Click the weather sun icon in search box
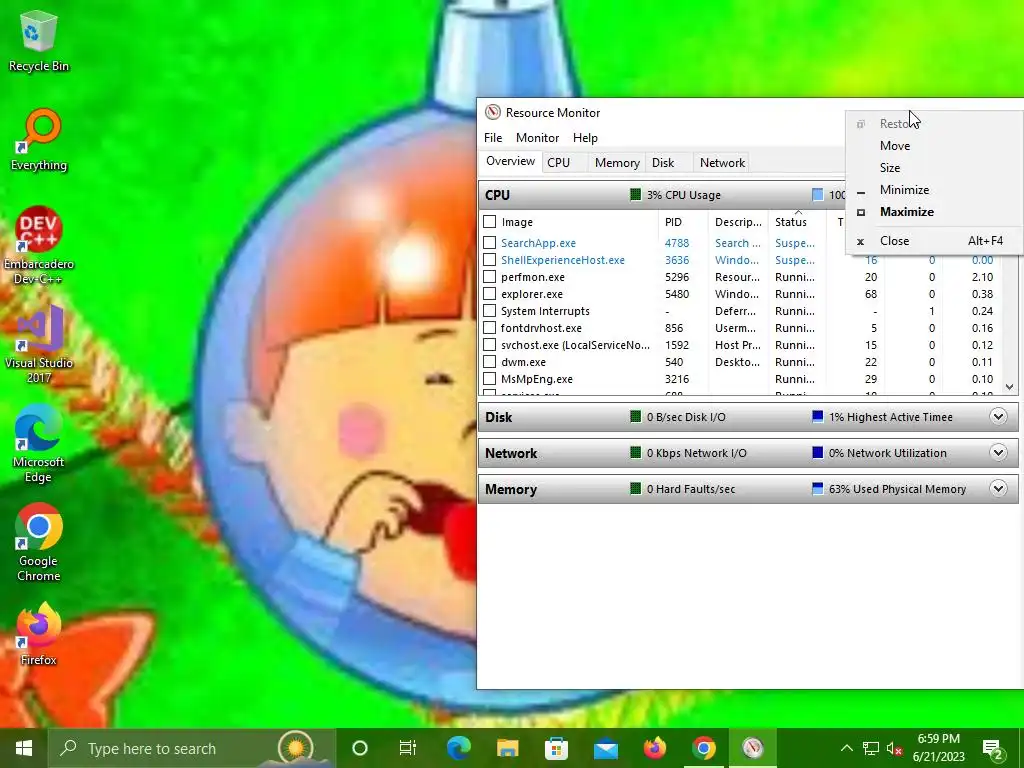The image size is (1024, 768). (295, 747)
